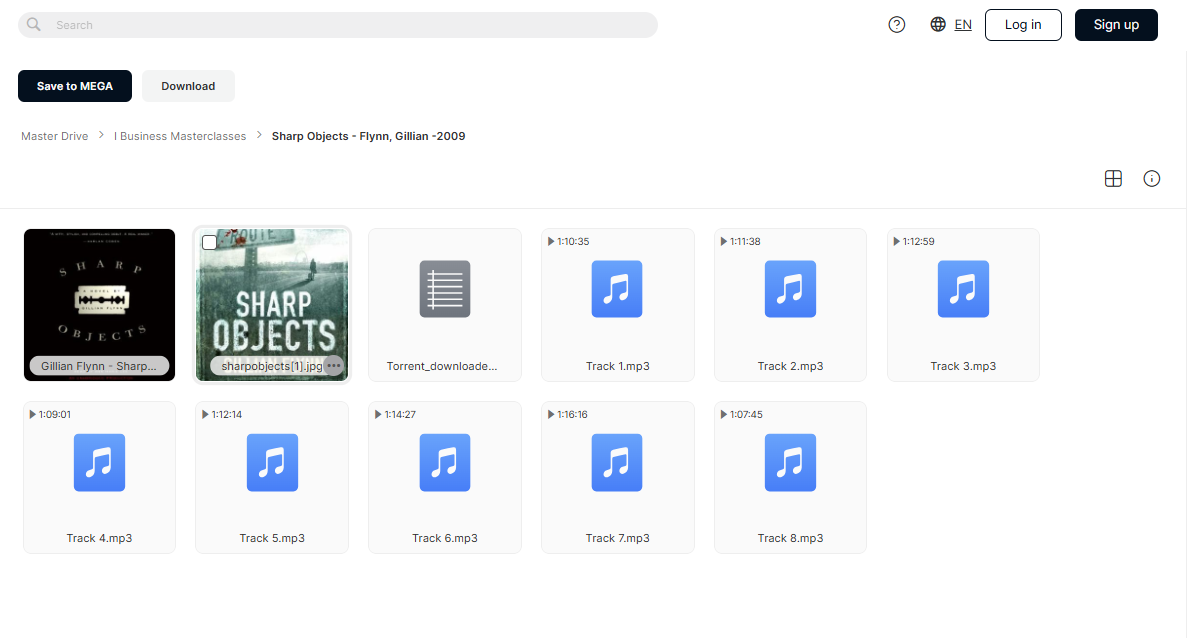Screen dimensions: 1187x638
Task: Click Save to MEGA button
Action: (x=75, y=86)
